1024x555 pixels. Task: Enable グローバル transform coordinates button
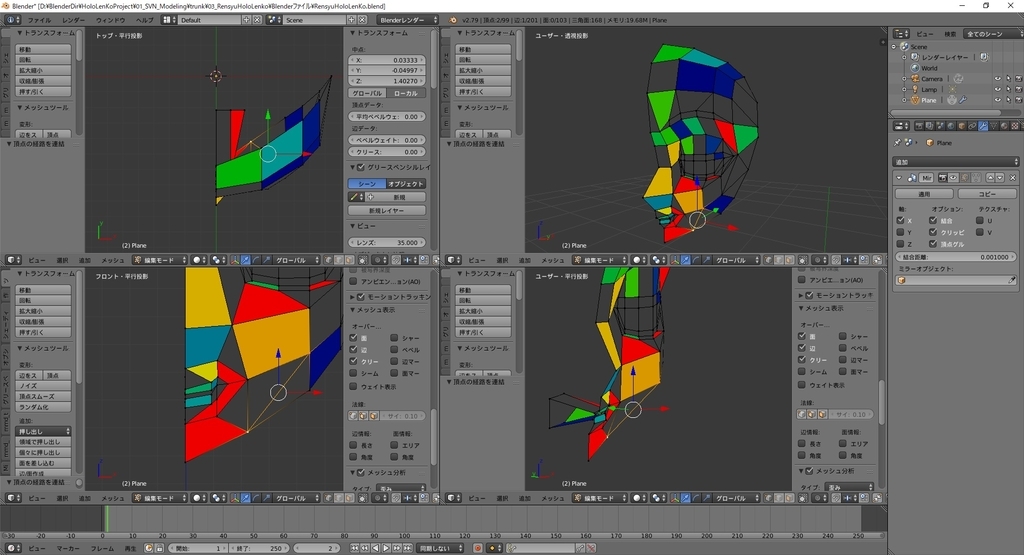tap(368, 93)
